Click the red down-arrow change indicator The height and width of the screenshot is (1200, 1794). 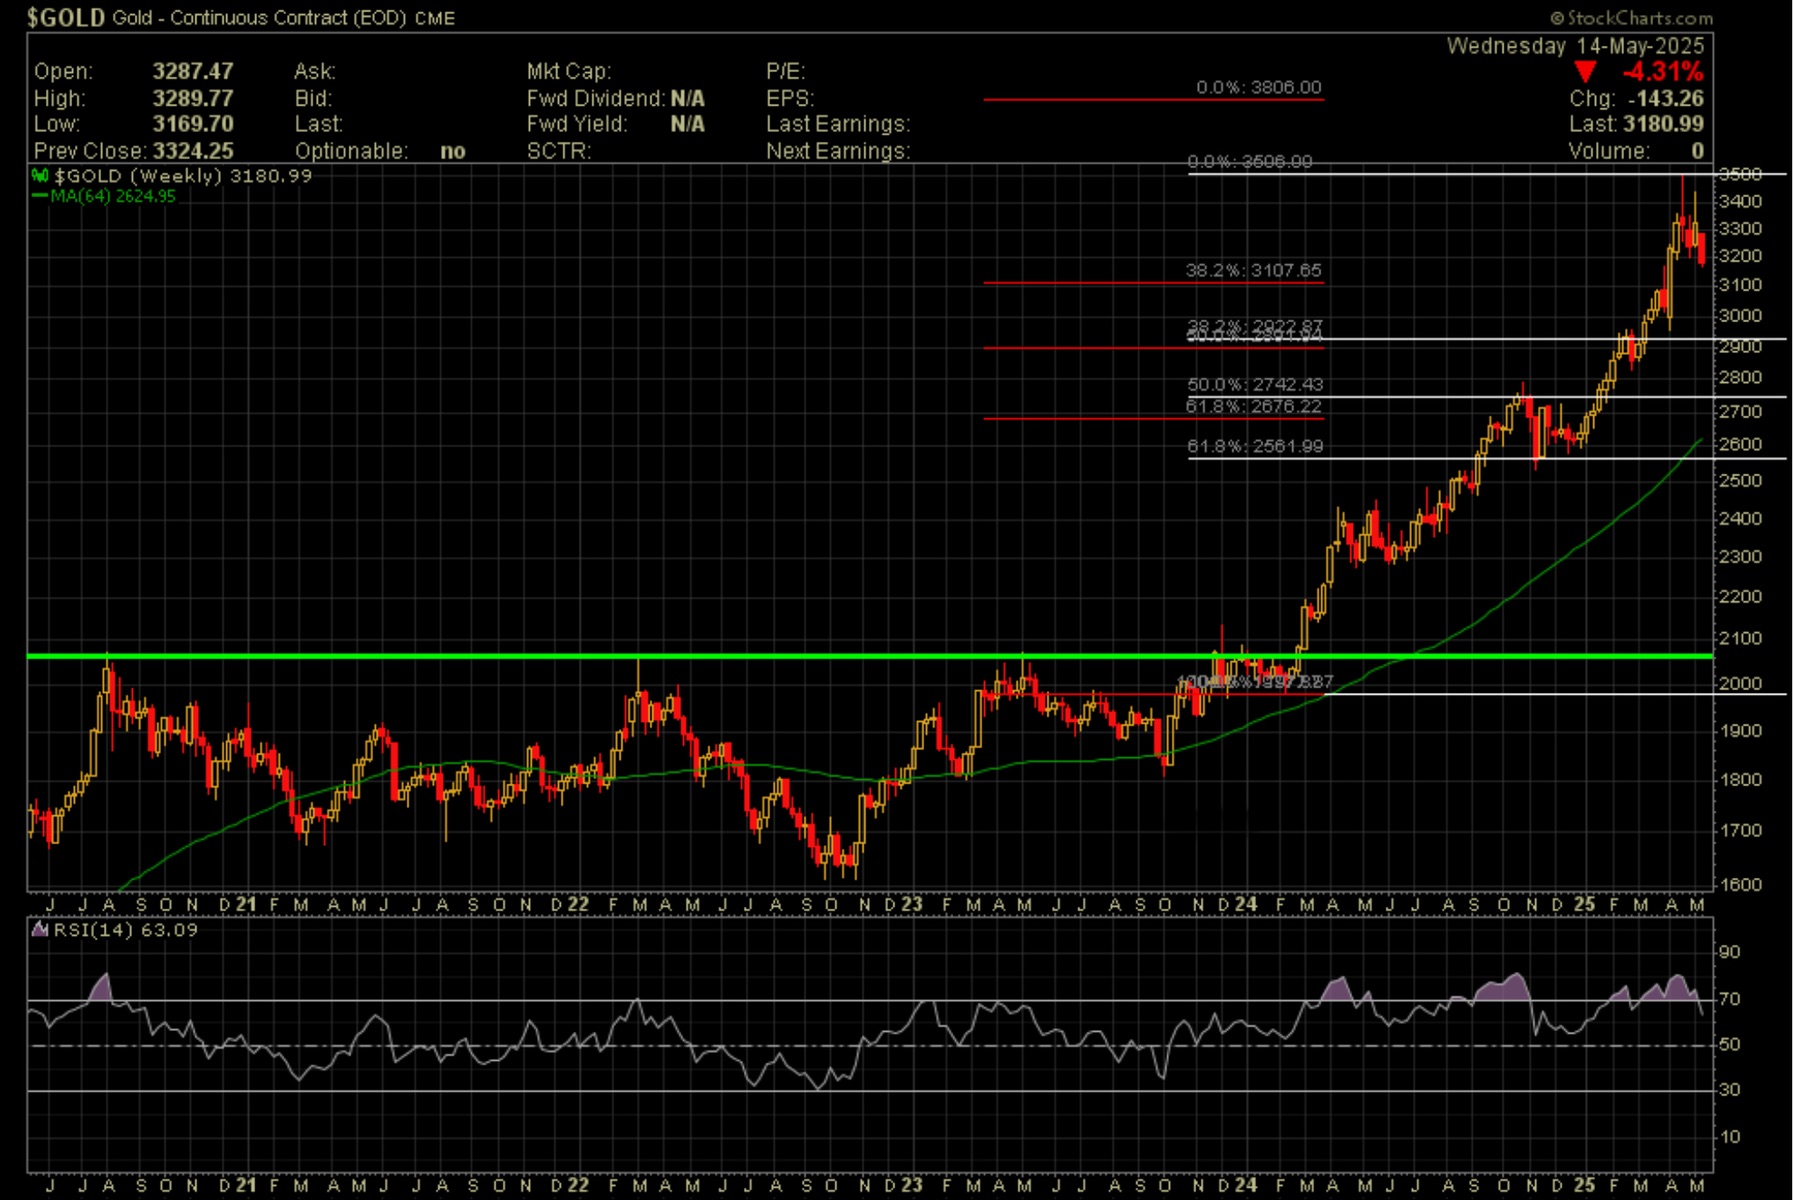point(1585,72)
